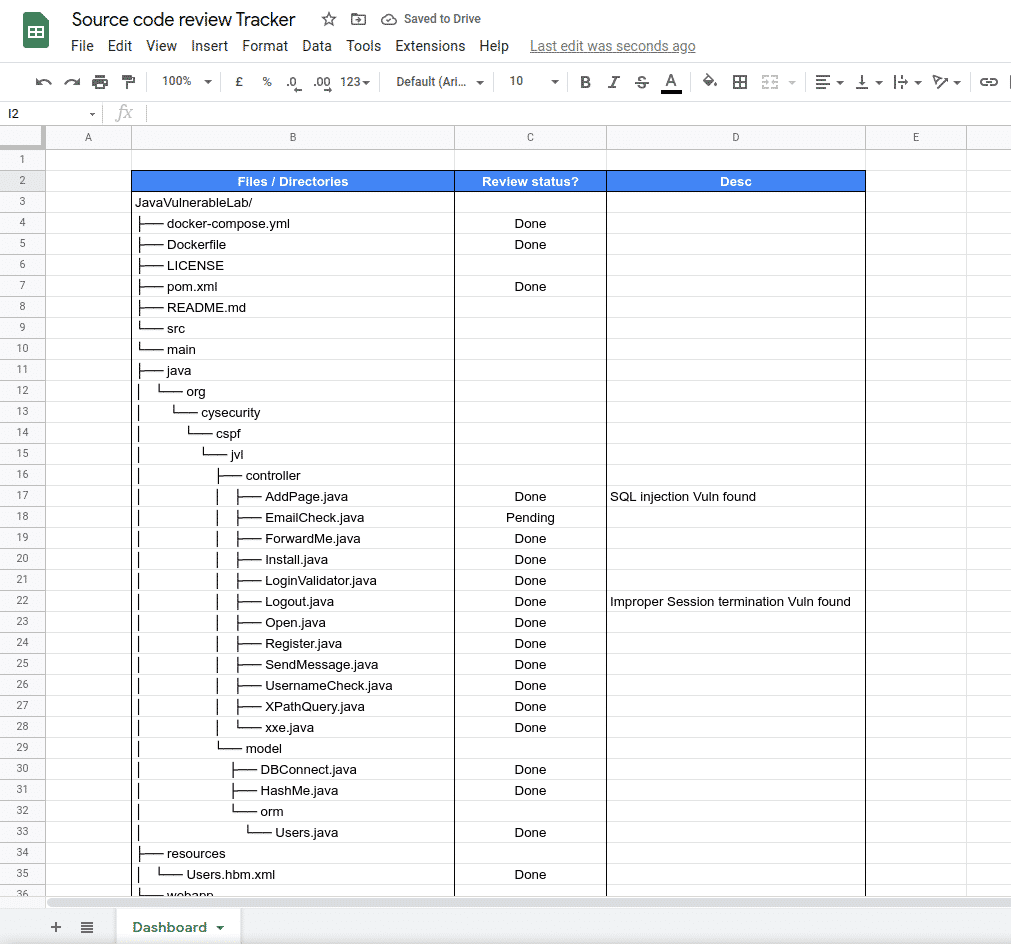Viewport: 1011px width, 944px height.
Task: Click the Move to folder icon
Action: tap(358, 19)
